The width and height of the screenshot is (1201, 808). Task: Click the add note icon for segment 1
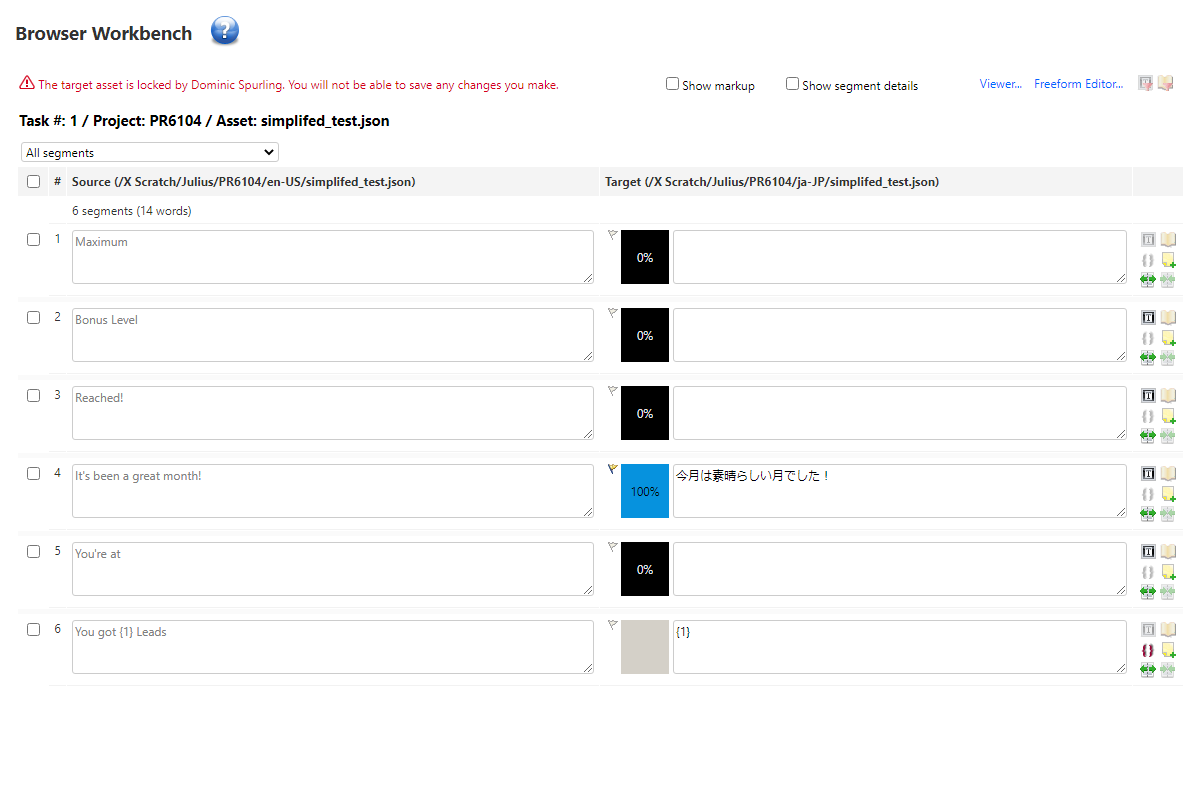tap(1168, 260)
